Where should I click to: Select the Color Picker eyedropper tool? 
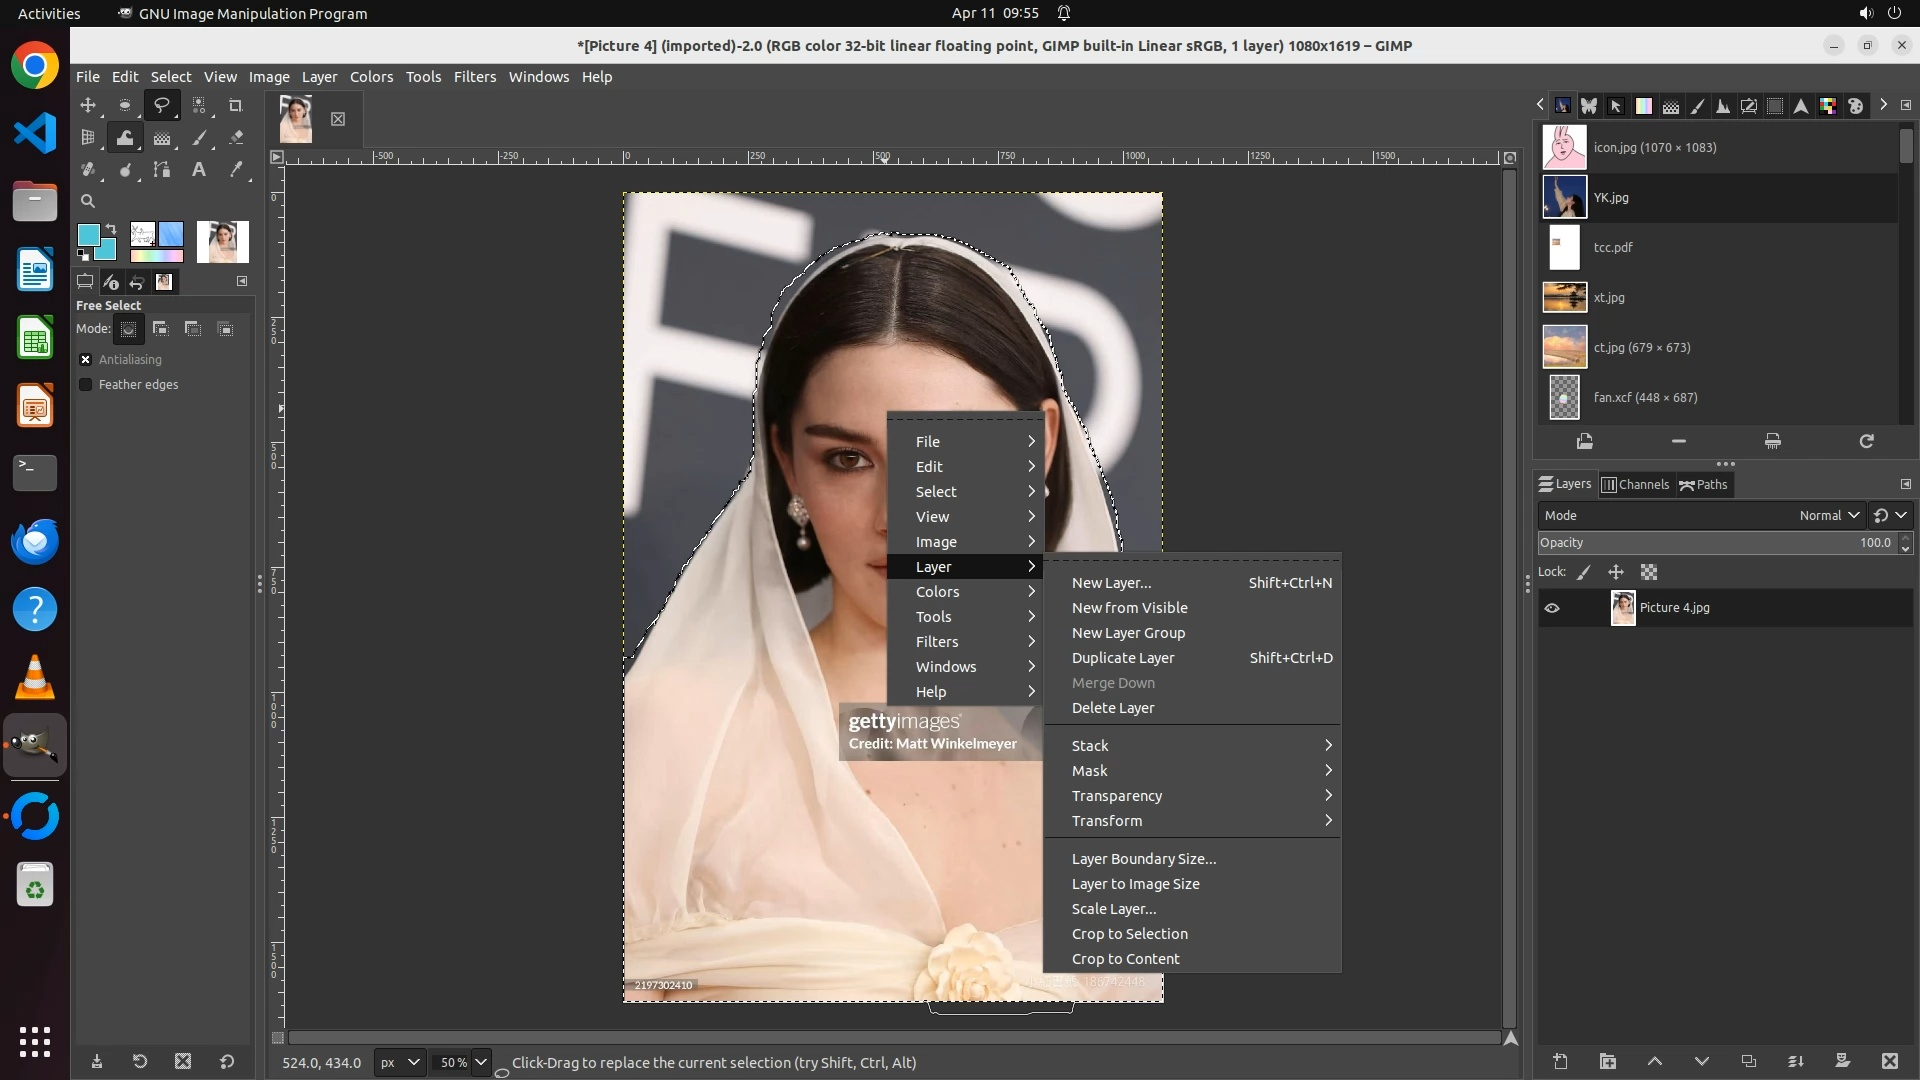pos(236,170)
